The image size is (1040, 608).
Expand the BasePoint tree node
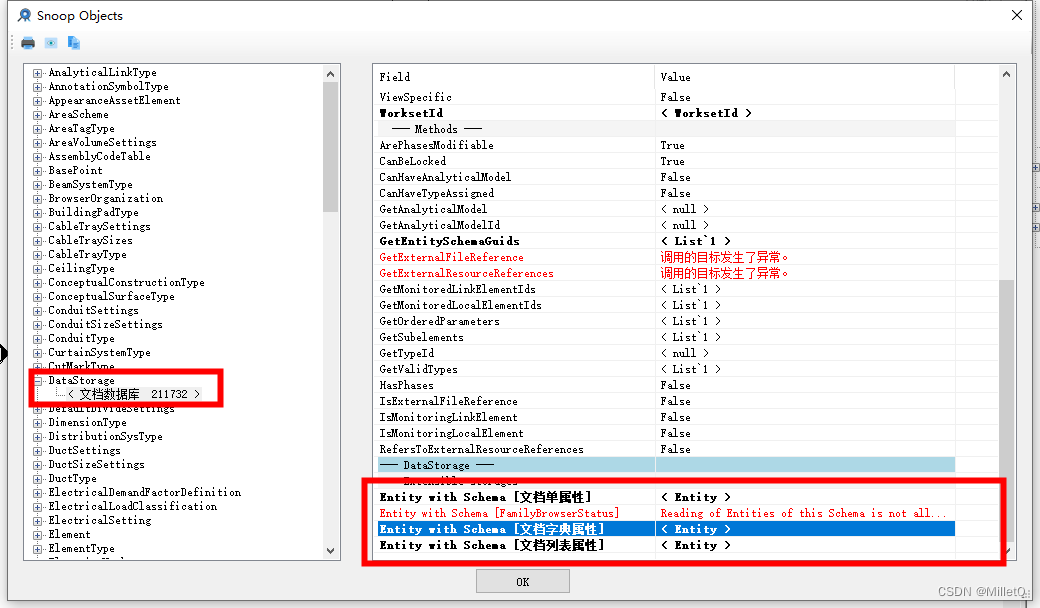click(x=38, y=171)
